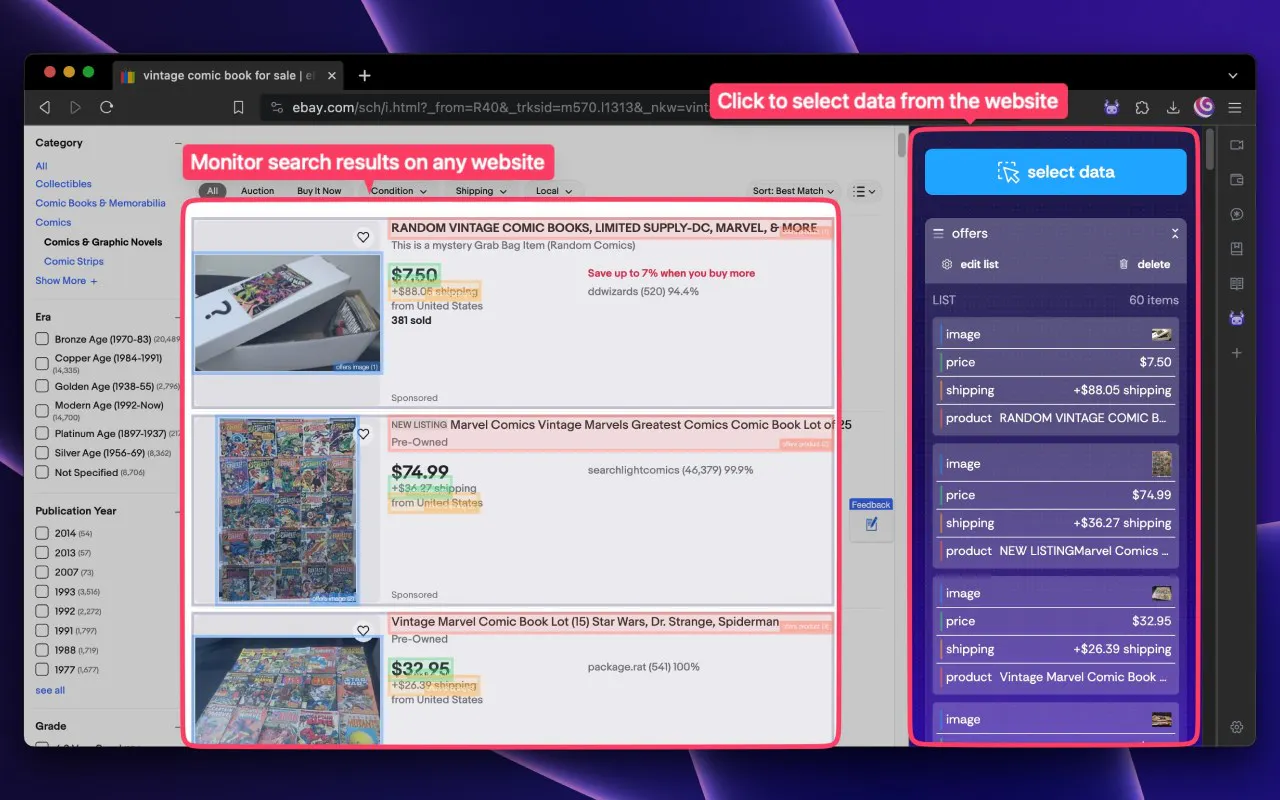This screenshot has width=1280, height=800.
Task: Click the browser forward arrow
Action: coord(75,107)
